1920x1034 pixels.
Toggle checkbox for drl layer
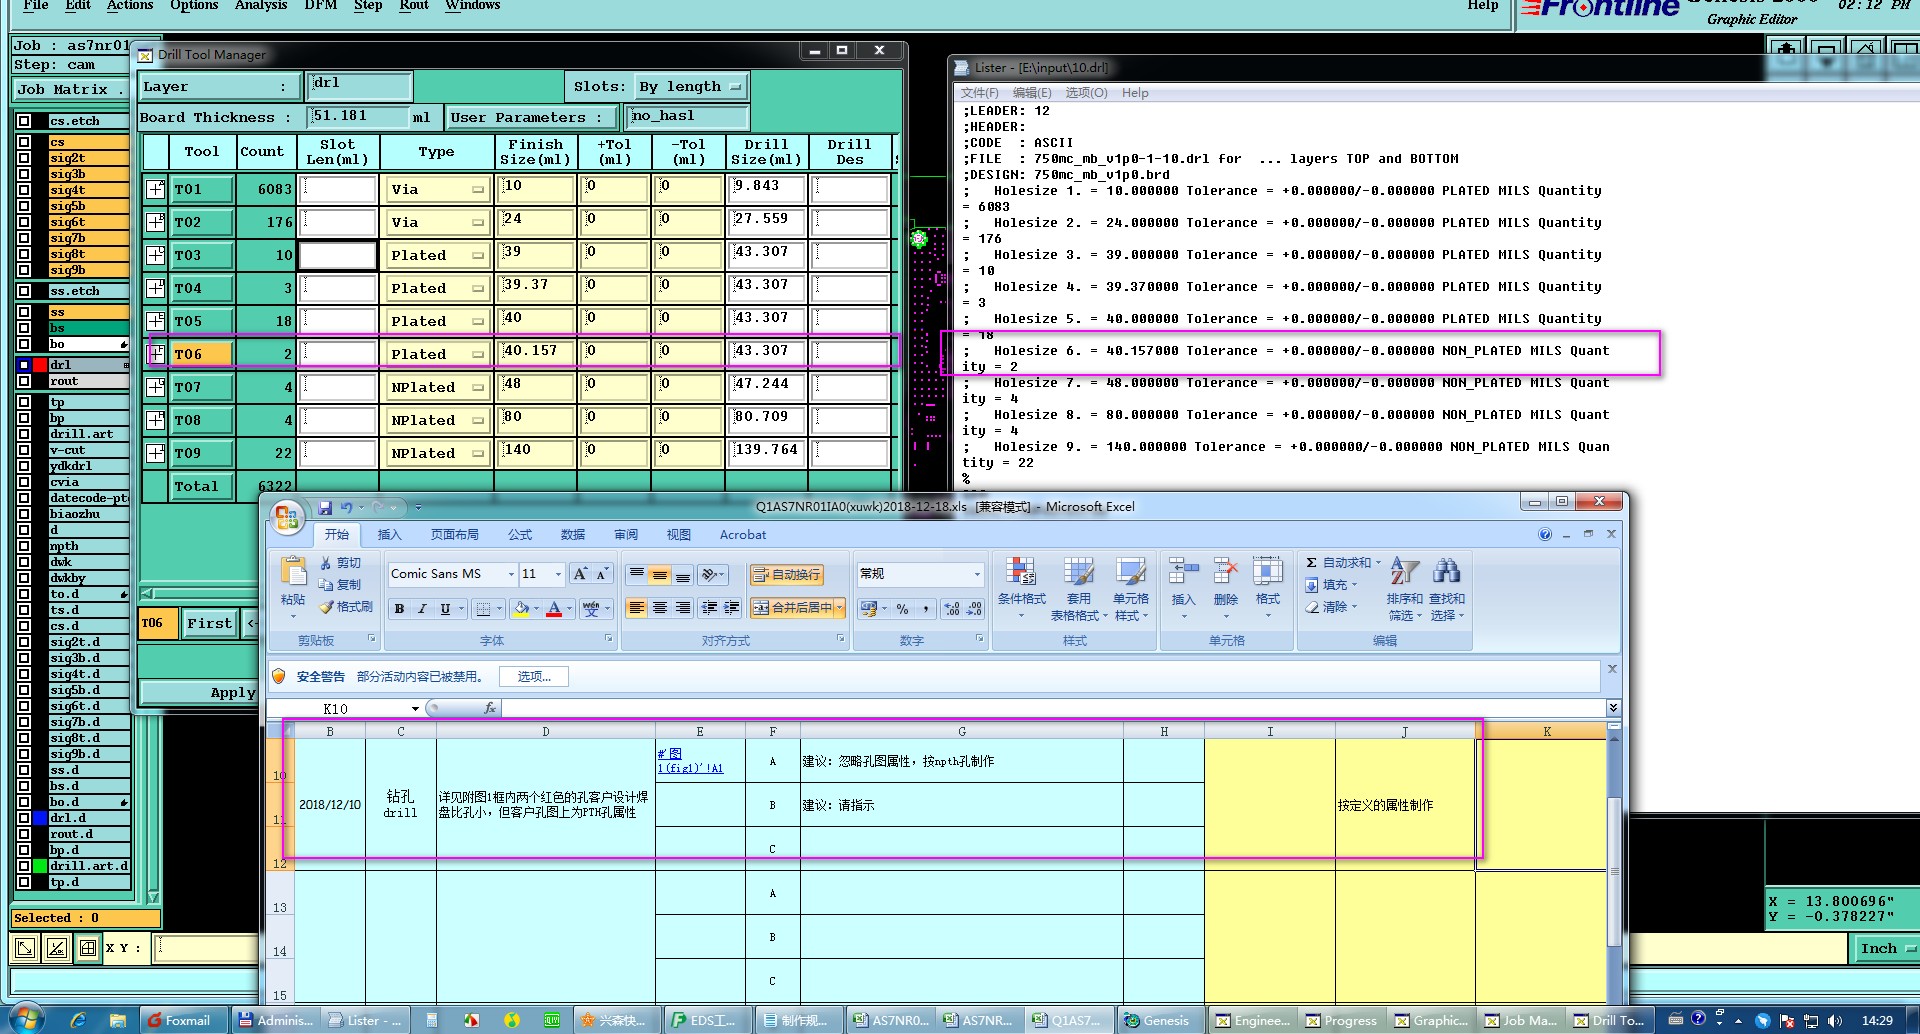(x=24, y=365)
